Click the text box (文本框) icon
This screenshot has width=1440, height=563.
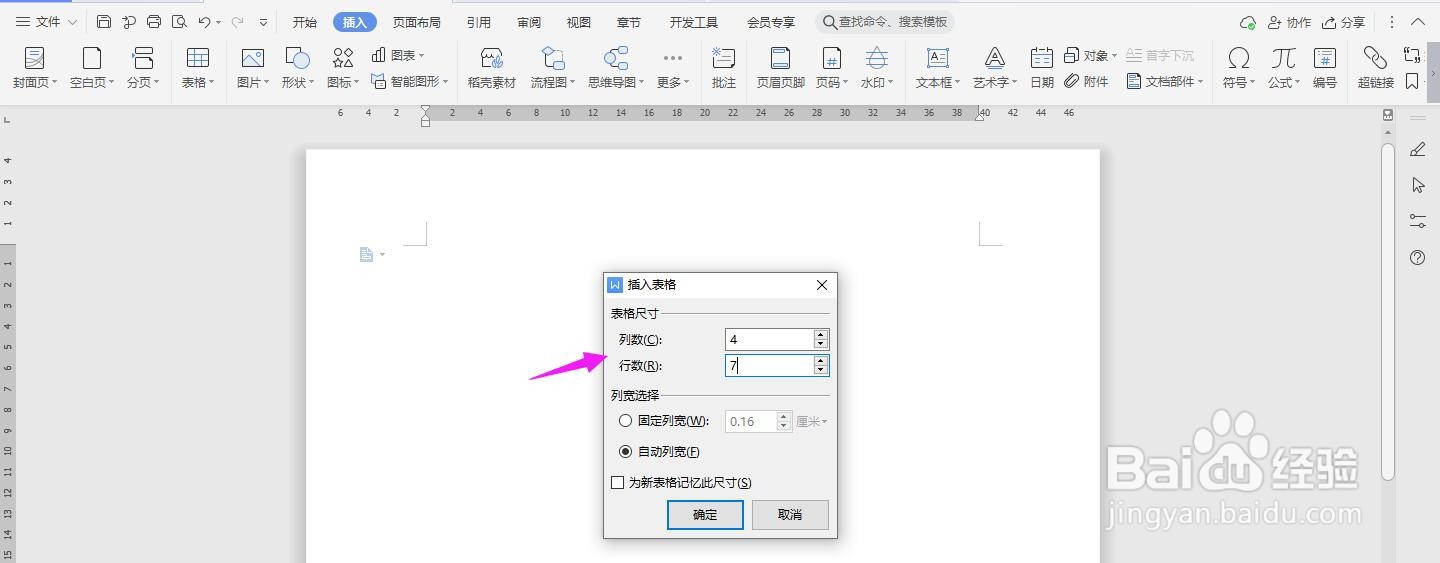[937, 58]
